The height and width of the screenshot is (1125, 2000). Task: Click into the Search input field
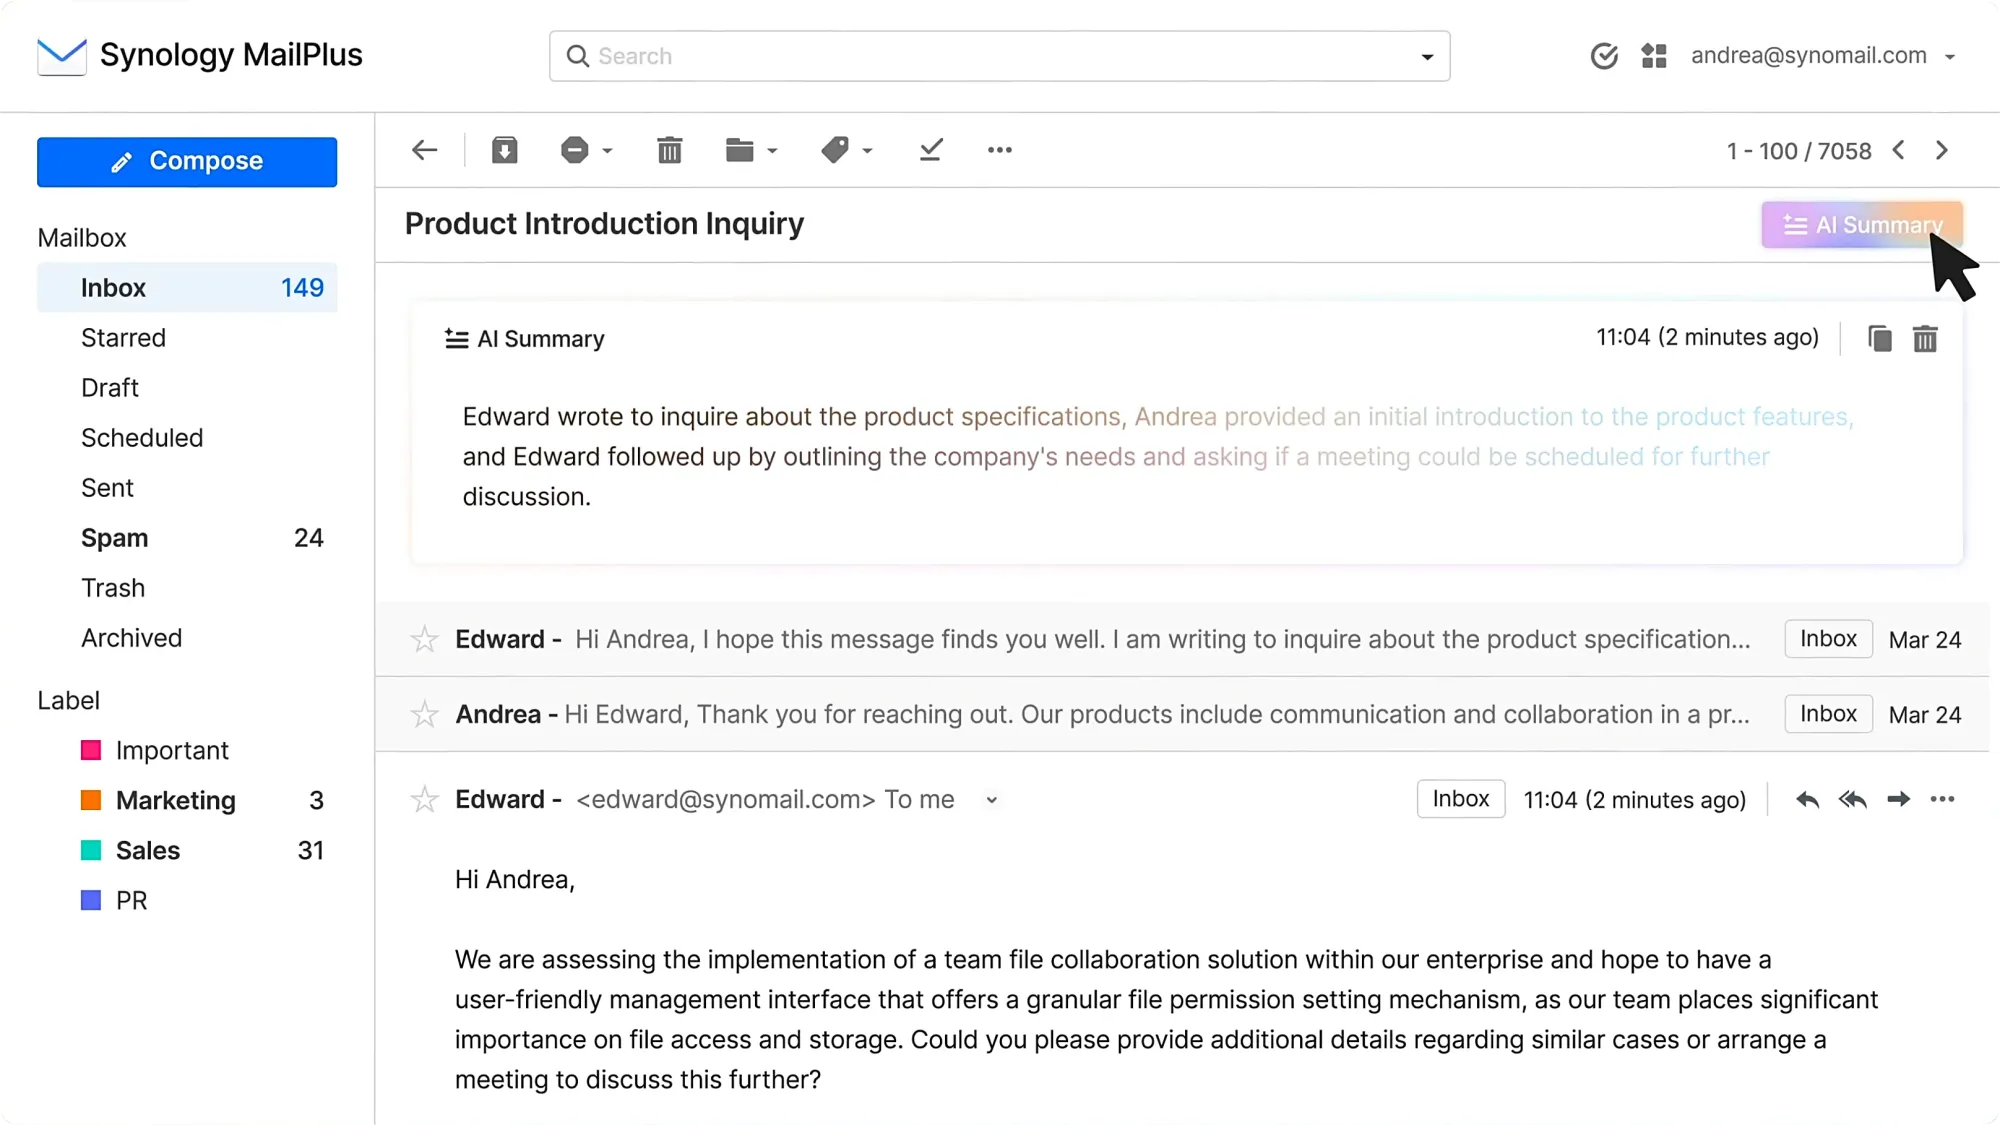tap(1000, 56)
